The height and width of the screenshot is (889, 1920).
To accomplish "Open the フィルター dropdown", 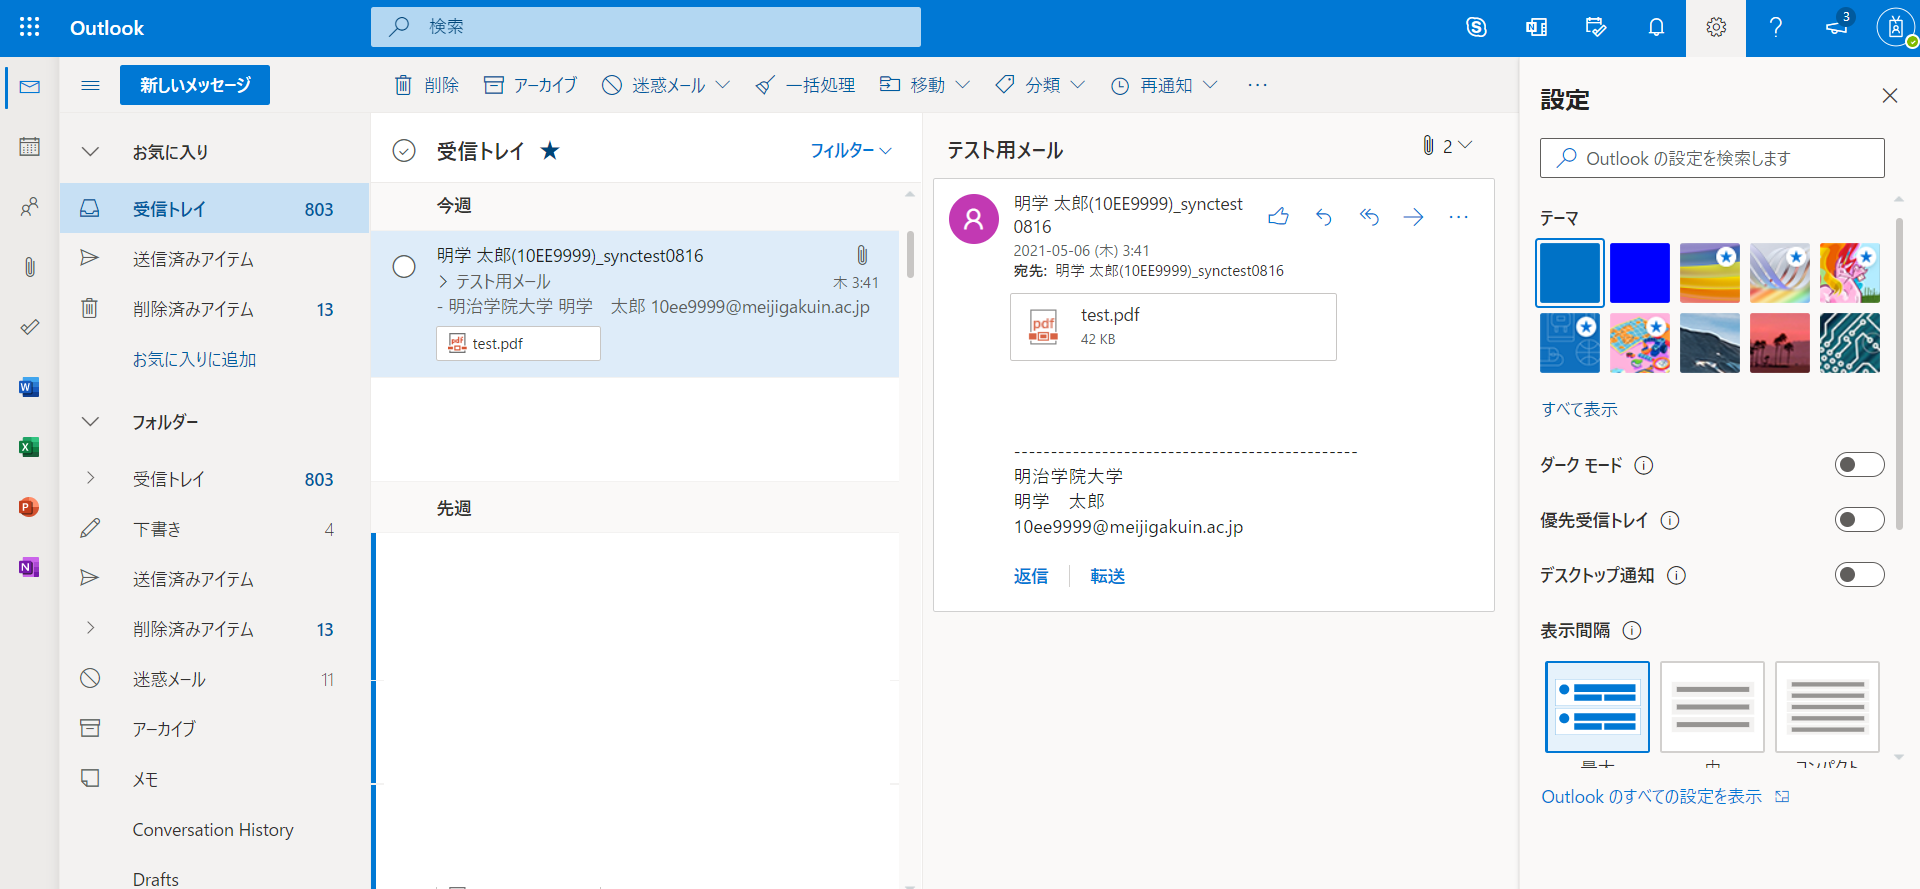I will (x=850, y=150).
